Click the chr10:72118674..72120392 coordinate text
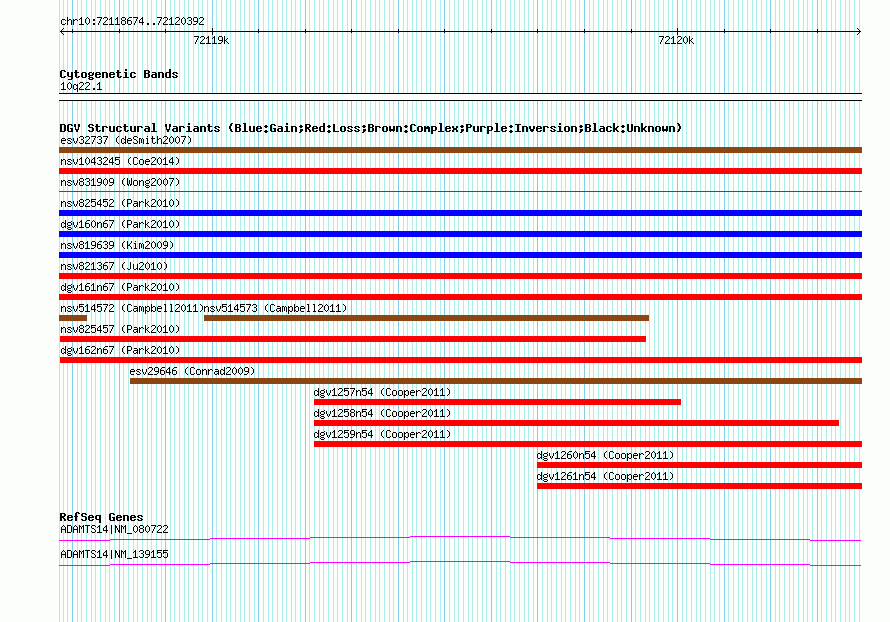Screen dimensions: 890x622 coord(132,21)
